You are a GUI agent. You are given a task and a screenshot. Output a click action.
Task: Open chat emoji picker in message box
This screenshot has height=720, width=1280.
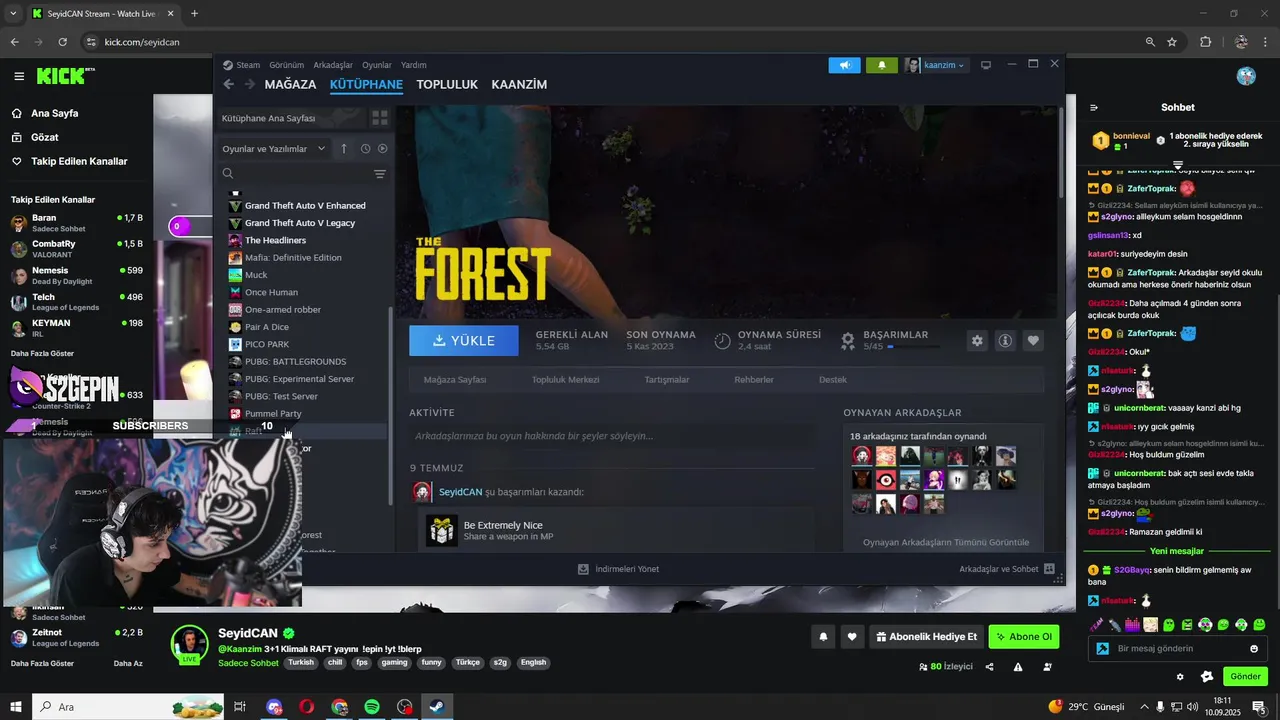pos(1254,648)
